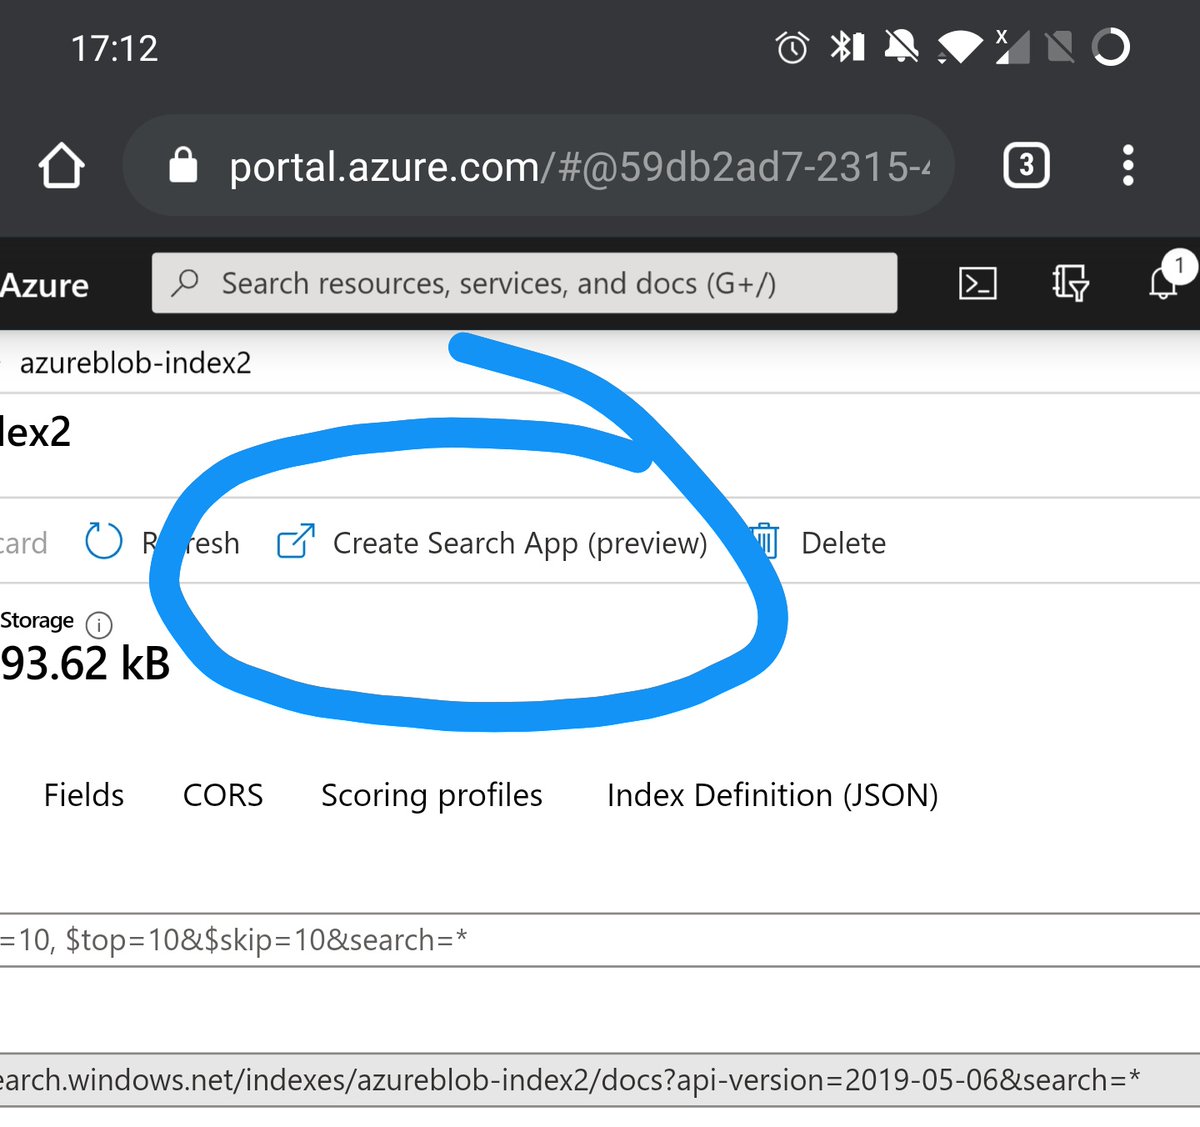Open directory and subscription filter icon
The width and height of the screenshot is (1200, 1127).
coord(1070,283)
